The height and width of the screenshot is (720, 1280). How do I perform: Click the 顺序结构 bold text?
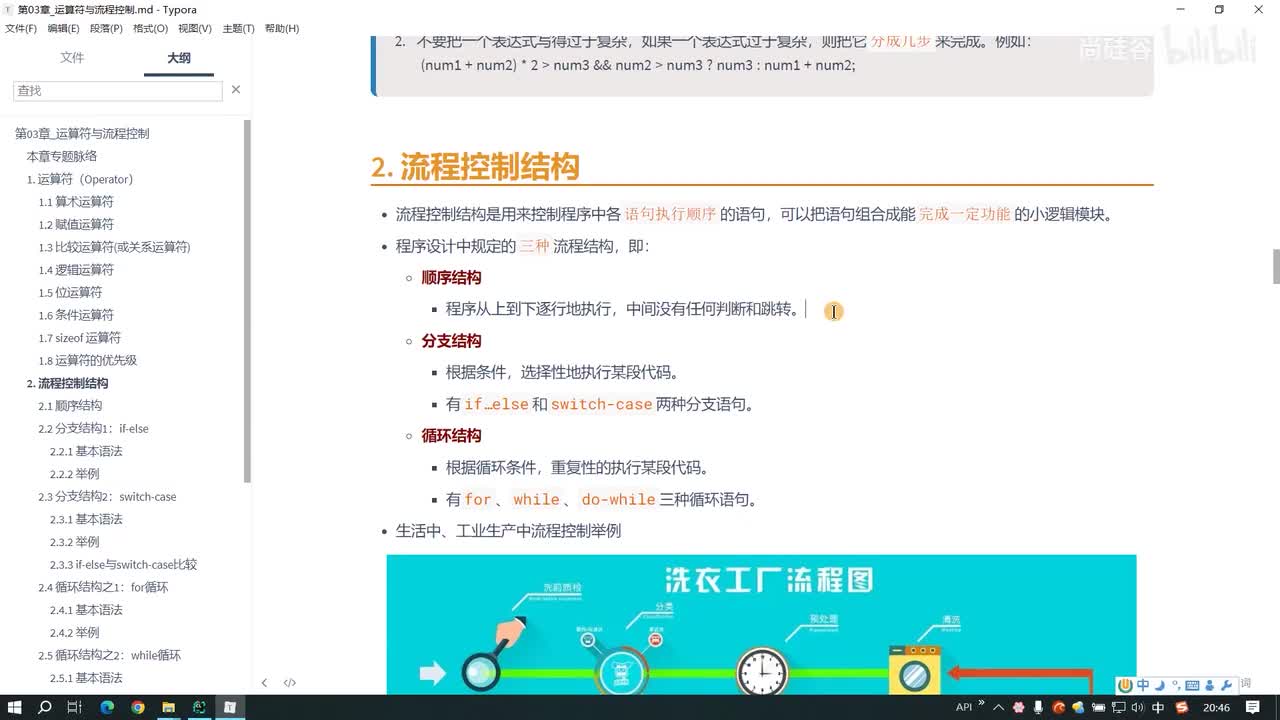[x=451, y=278]
